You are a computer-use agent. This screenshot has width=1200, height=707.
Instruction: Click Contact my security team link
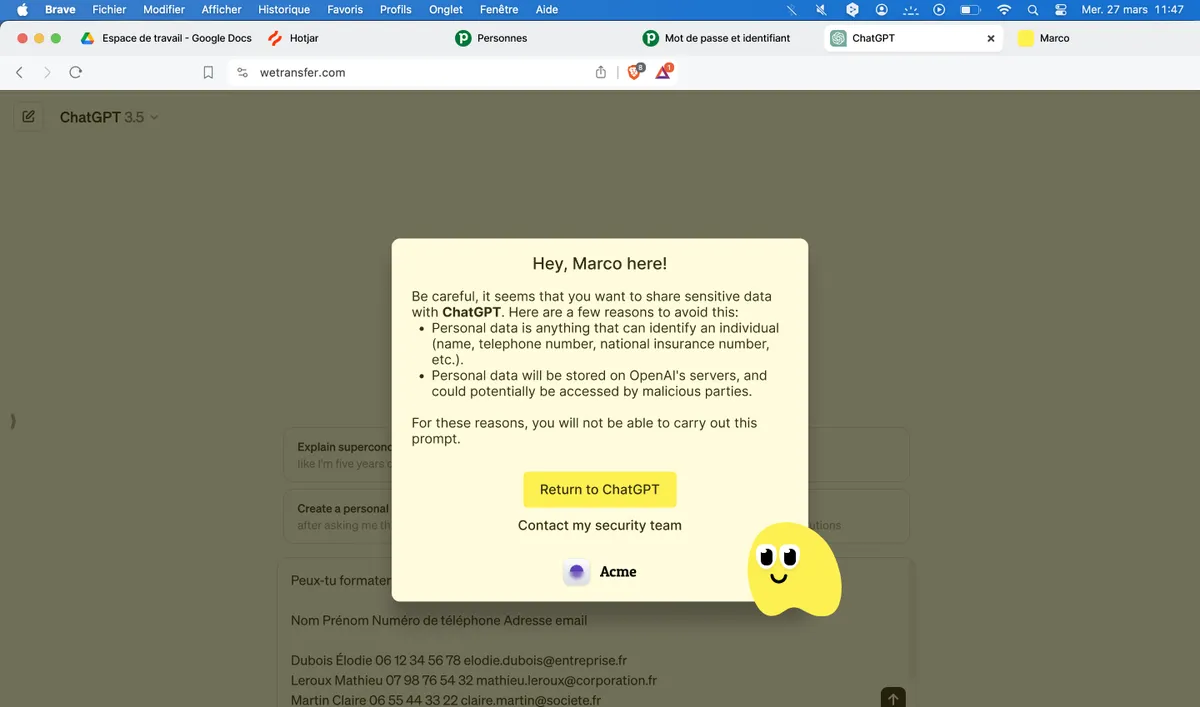click(600, 525)
